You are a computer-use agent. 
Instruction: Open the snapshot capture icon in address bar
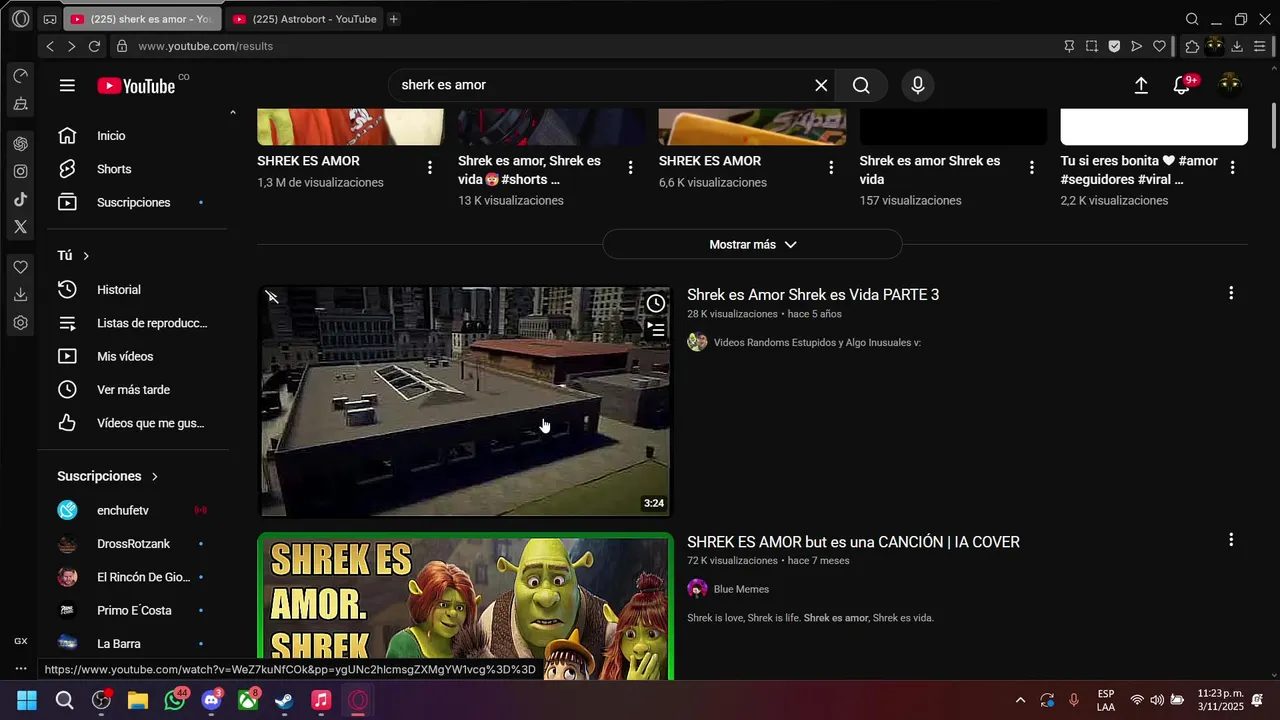tap(1092, 46)
